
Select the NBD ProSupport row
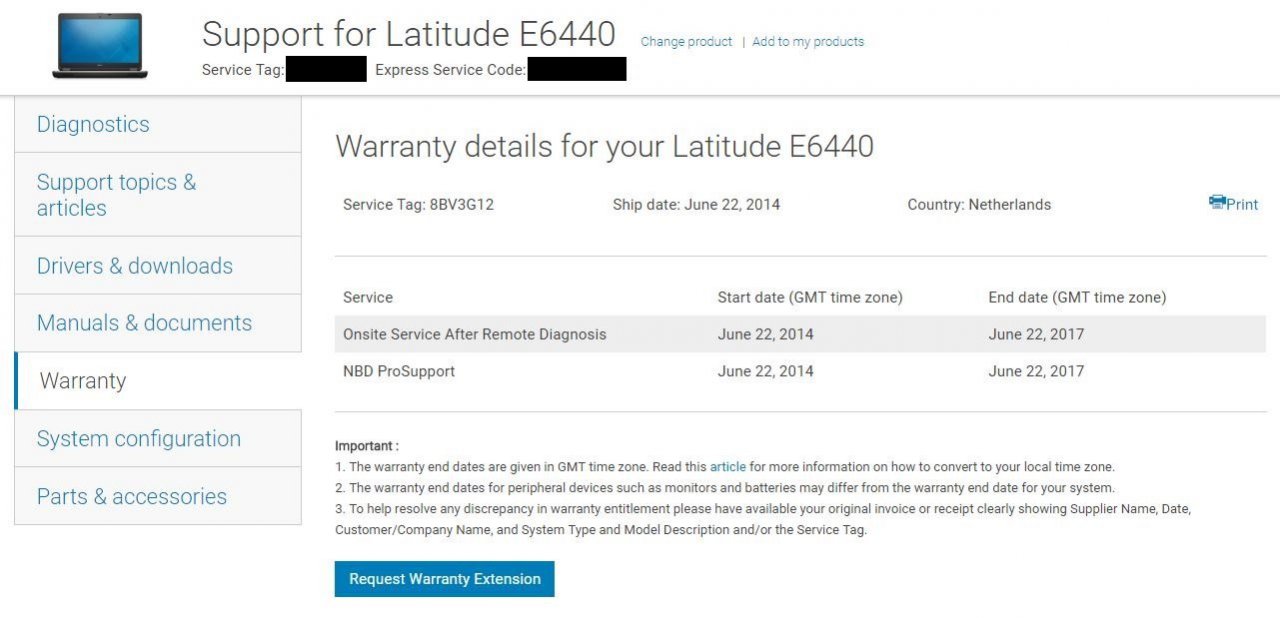pyautogui.click(x=399, y=372)
